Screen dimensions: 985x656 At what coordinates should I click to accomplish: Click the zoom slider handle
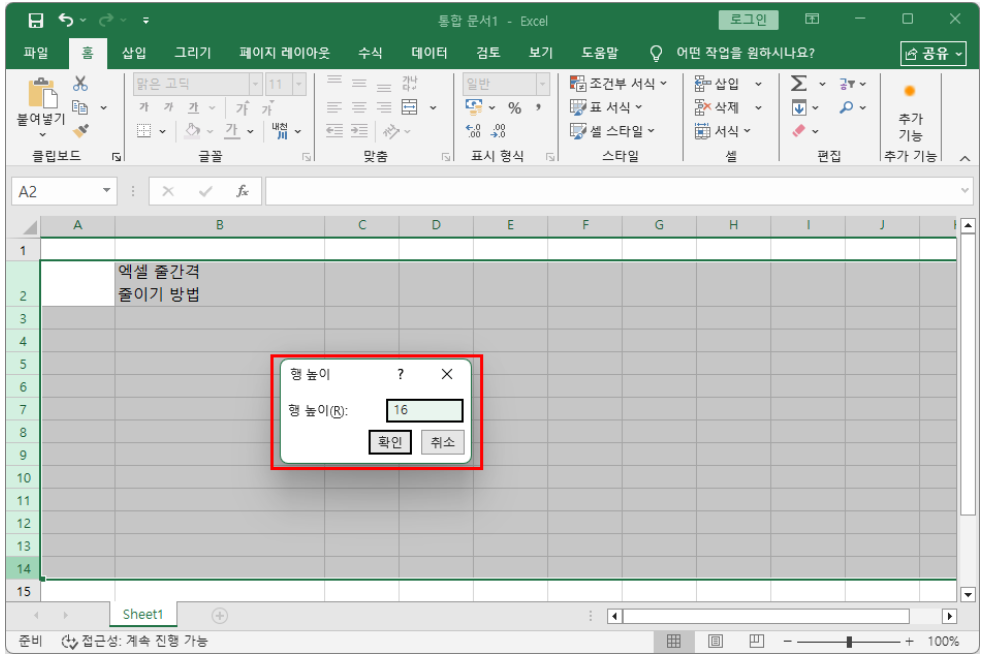pyautogui.click(x=849, y=641)
